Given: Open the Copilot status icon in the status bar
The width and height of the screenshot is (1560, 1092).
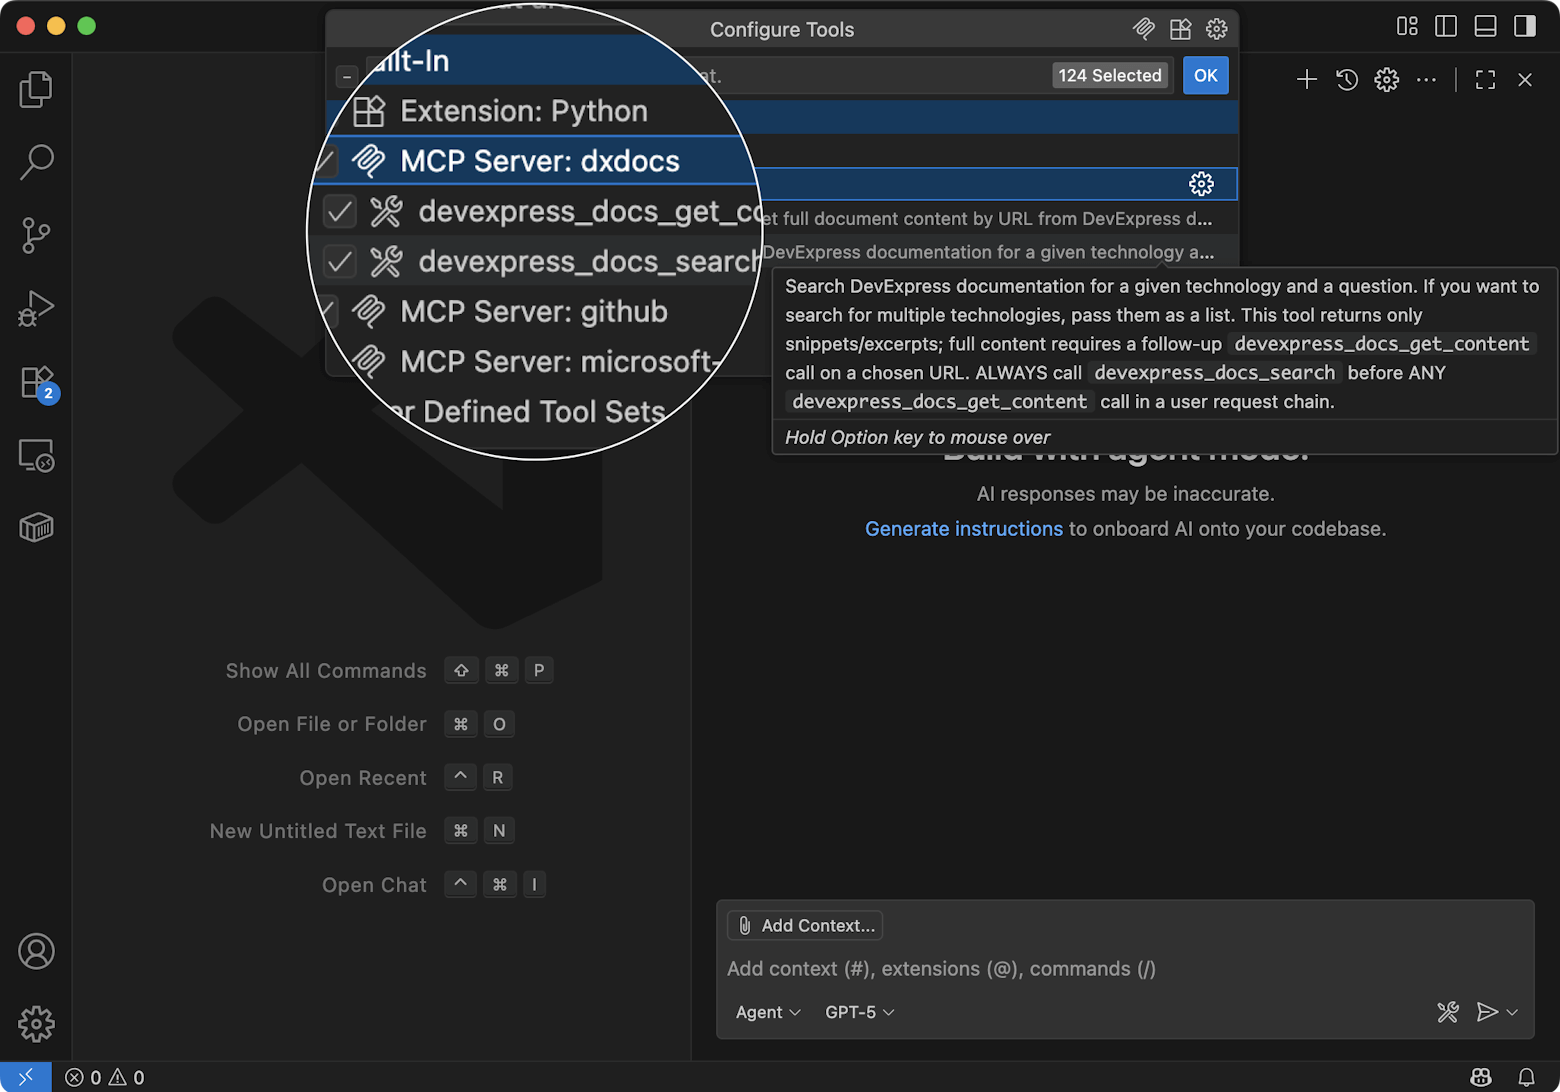Looking at the screenshot, I should tap(1481, 1077).
